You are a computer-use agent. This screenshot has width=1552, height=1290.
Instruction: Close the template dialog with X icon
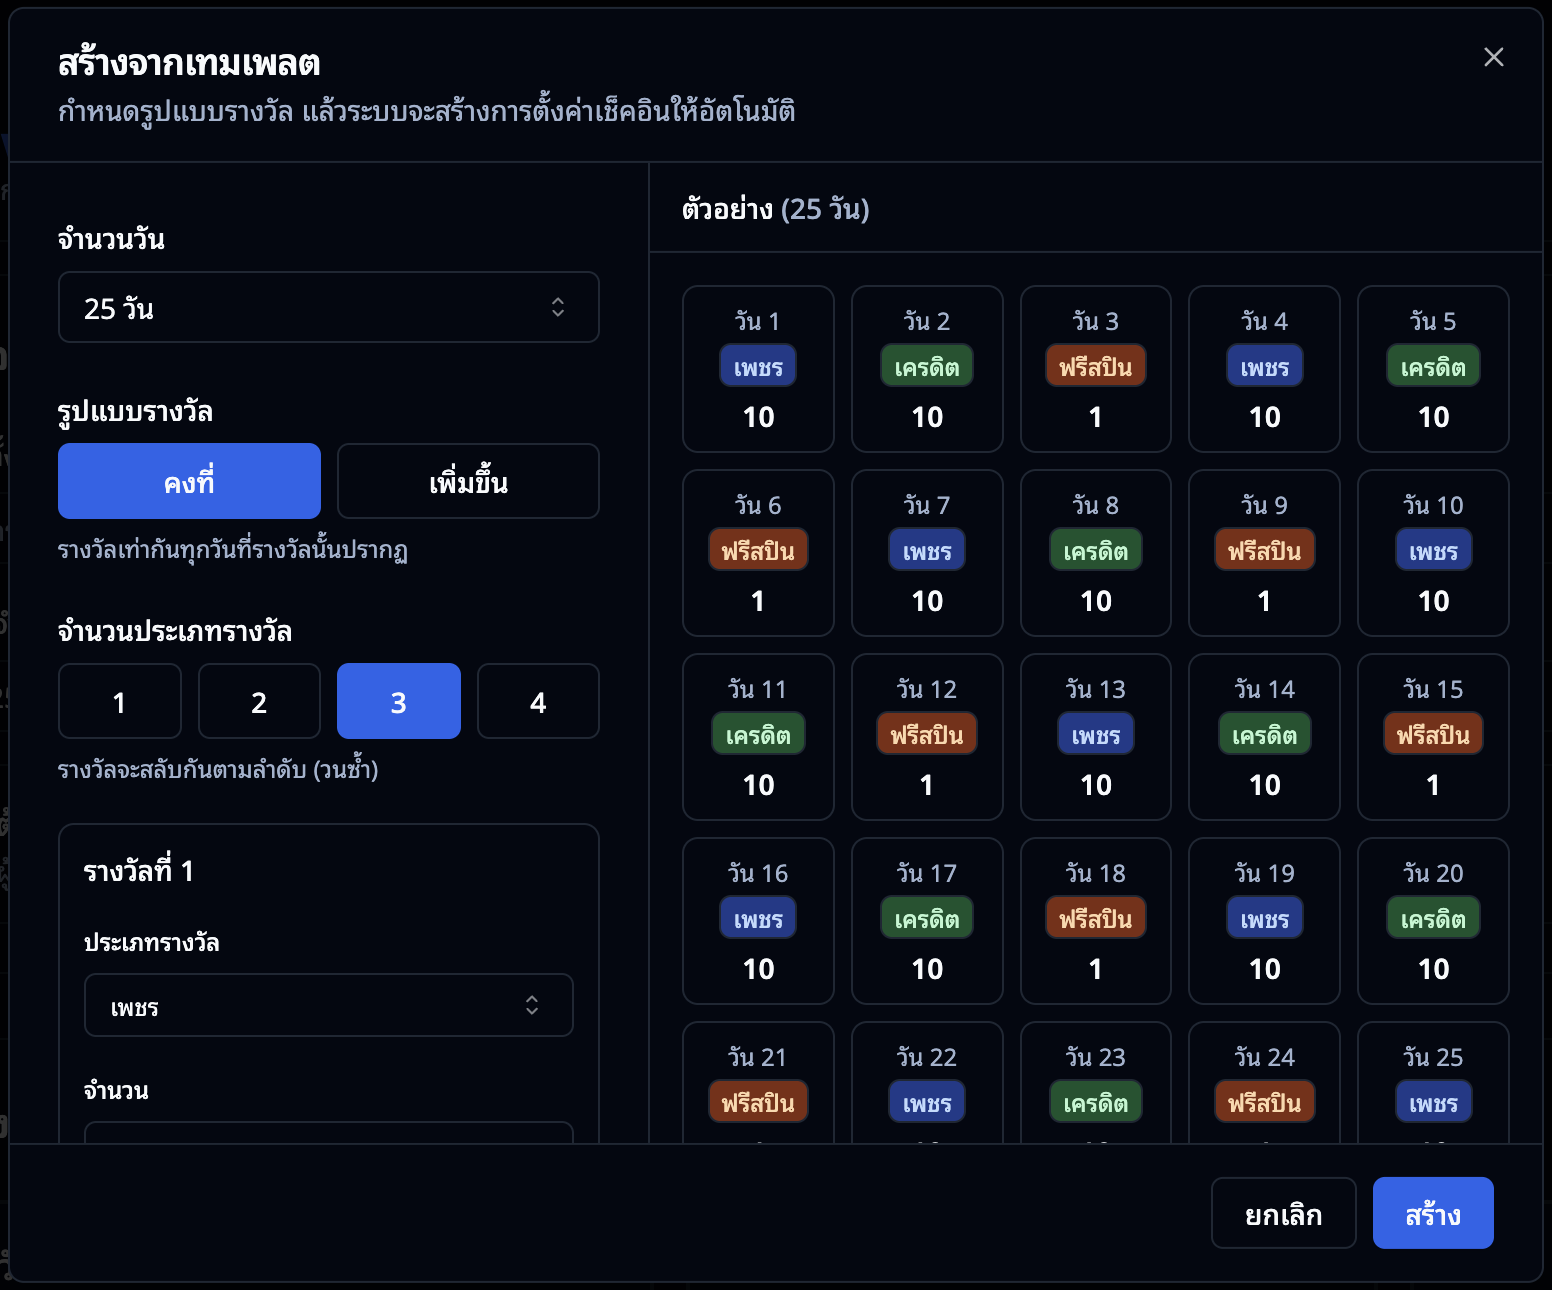click(x=1493, y=57)
